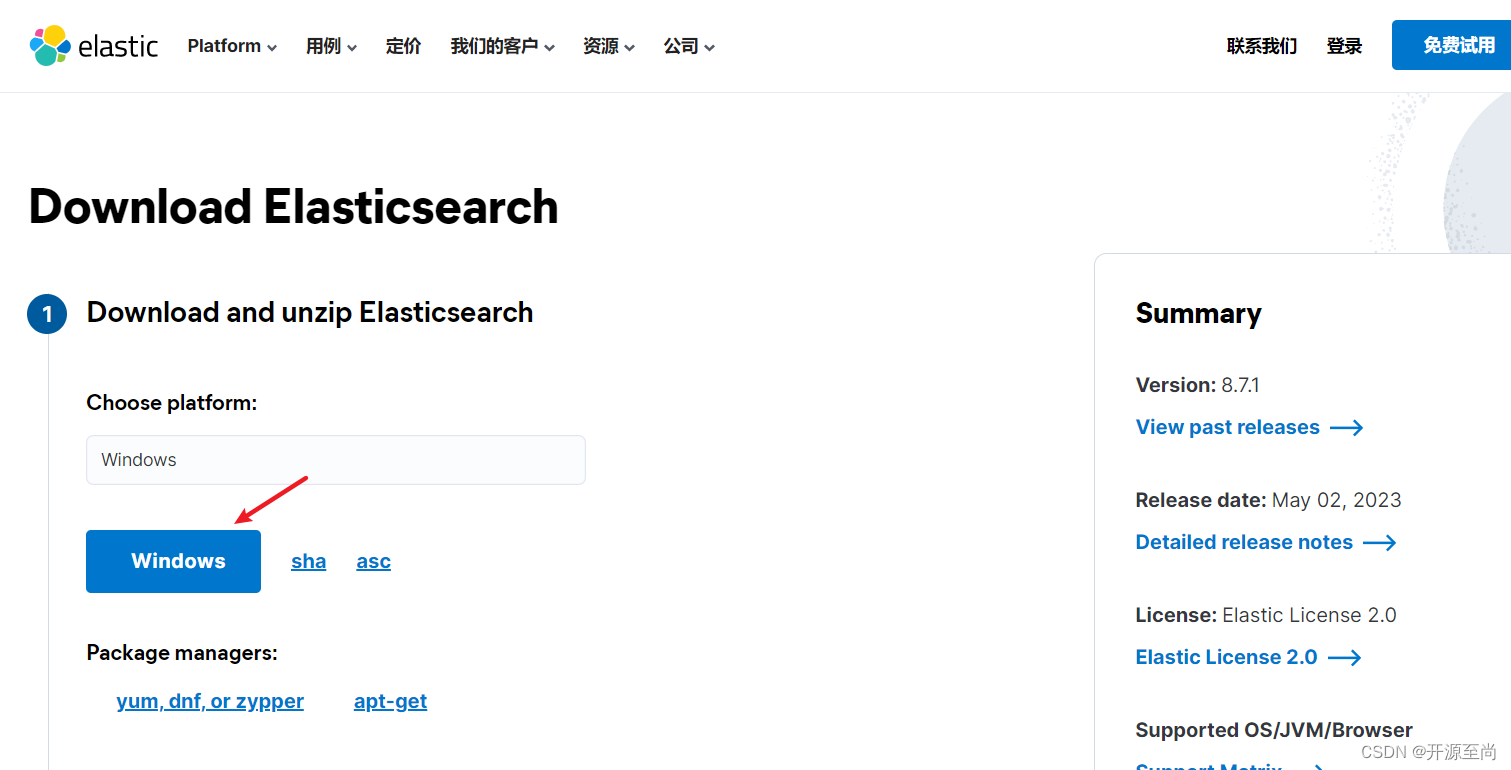Open the Elastic License 2.0 link
Screen dimensions: 1511x770
pos(1226,657)
